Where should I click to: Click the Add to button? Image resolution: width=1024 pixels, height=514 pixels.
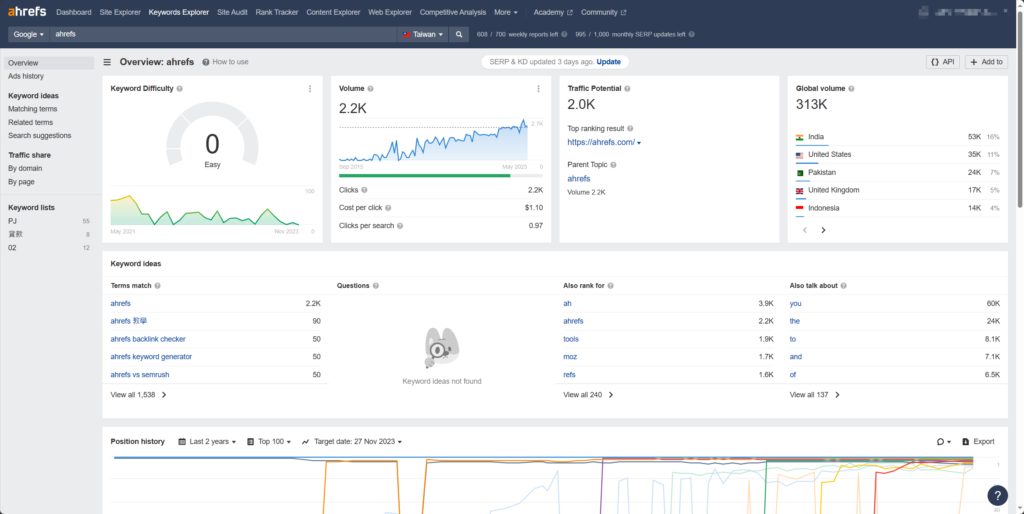tap(986, 62)
